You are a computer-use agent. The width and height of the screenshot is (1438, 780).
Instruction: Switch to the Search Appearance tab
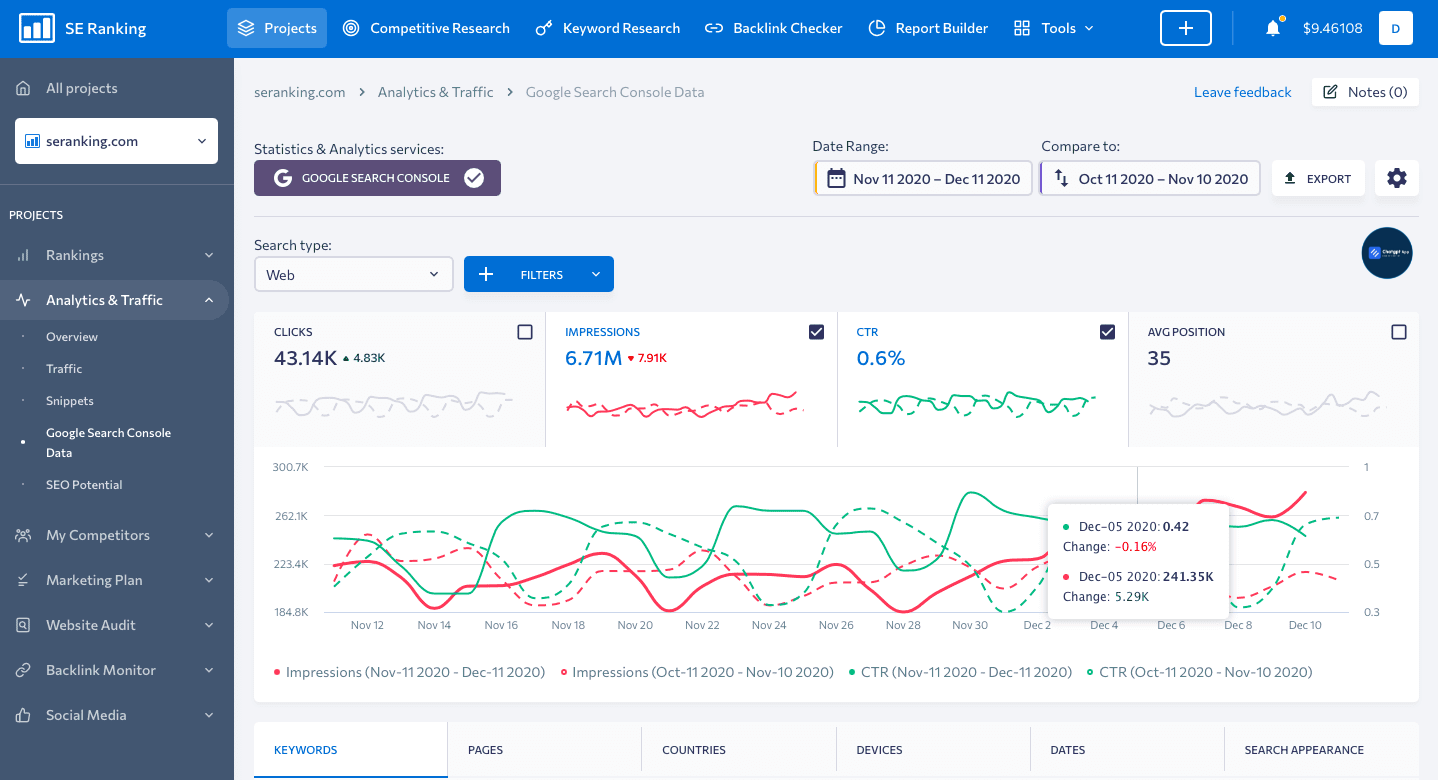point(1321,750)
